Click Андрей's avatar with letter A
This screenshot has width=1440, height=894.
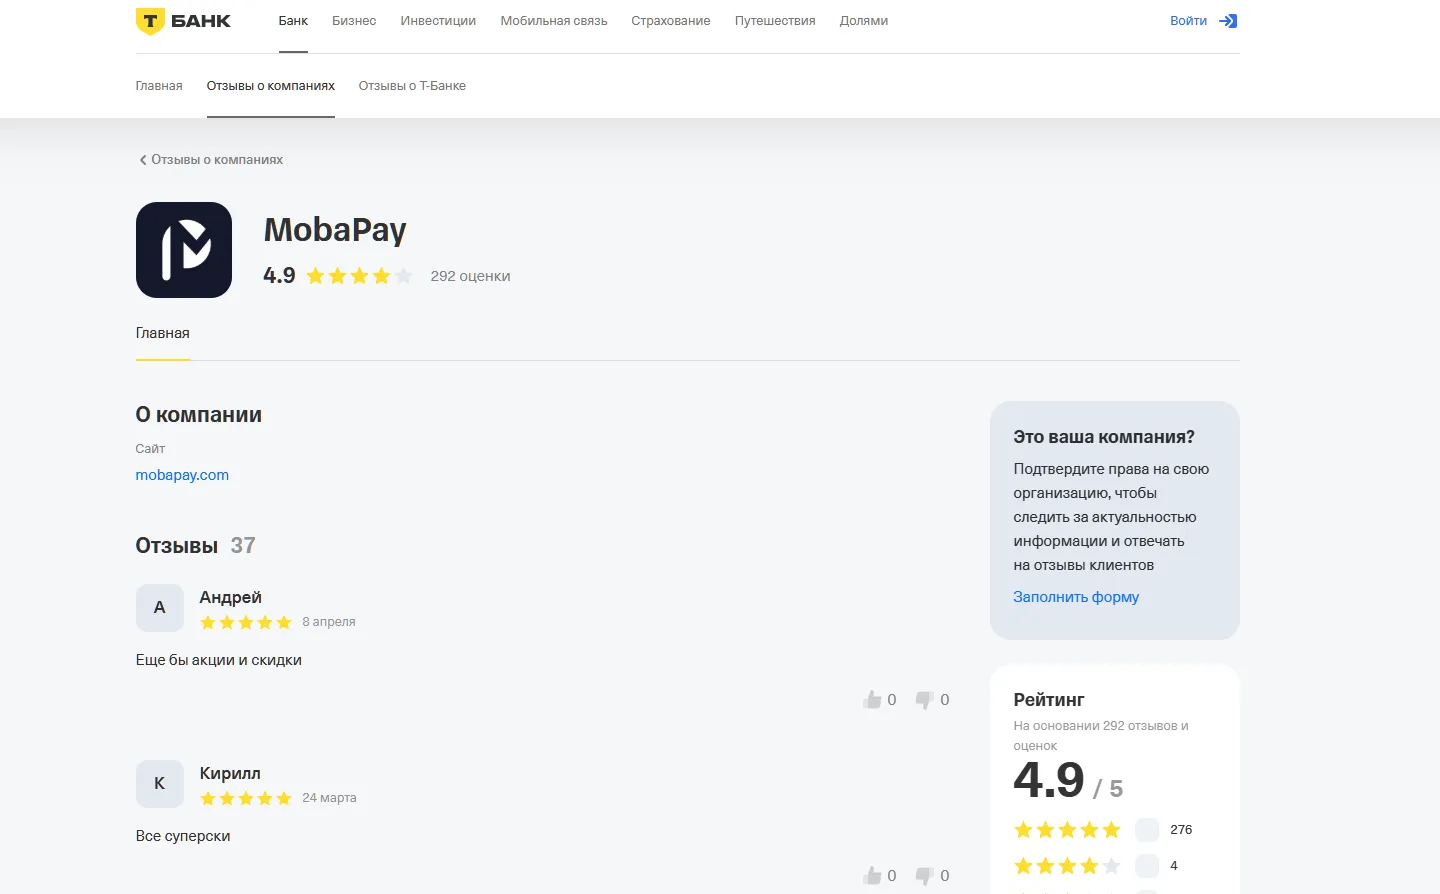[x=160, y=608]
